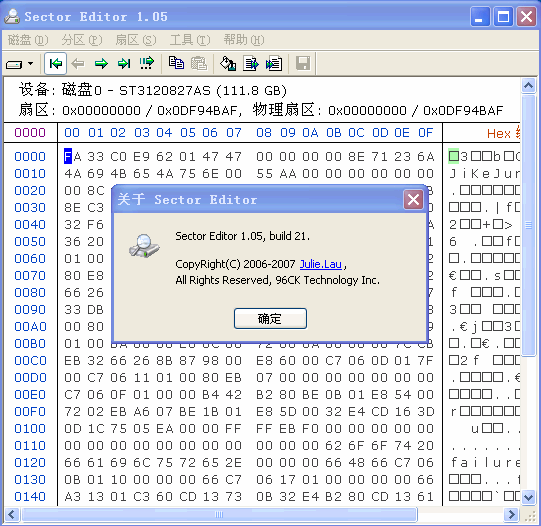
Task: Open the 分区(P) menu
Action: point(82,40)
